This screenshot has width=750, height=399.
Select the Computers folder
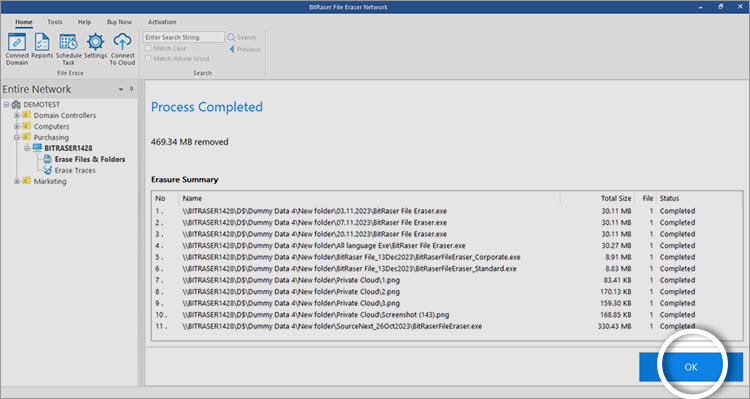point(51,126)
